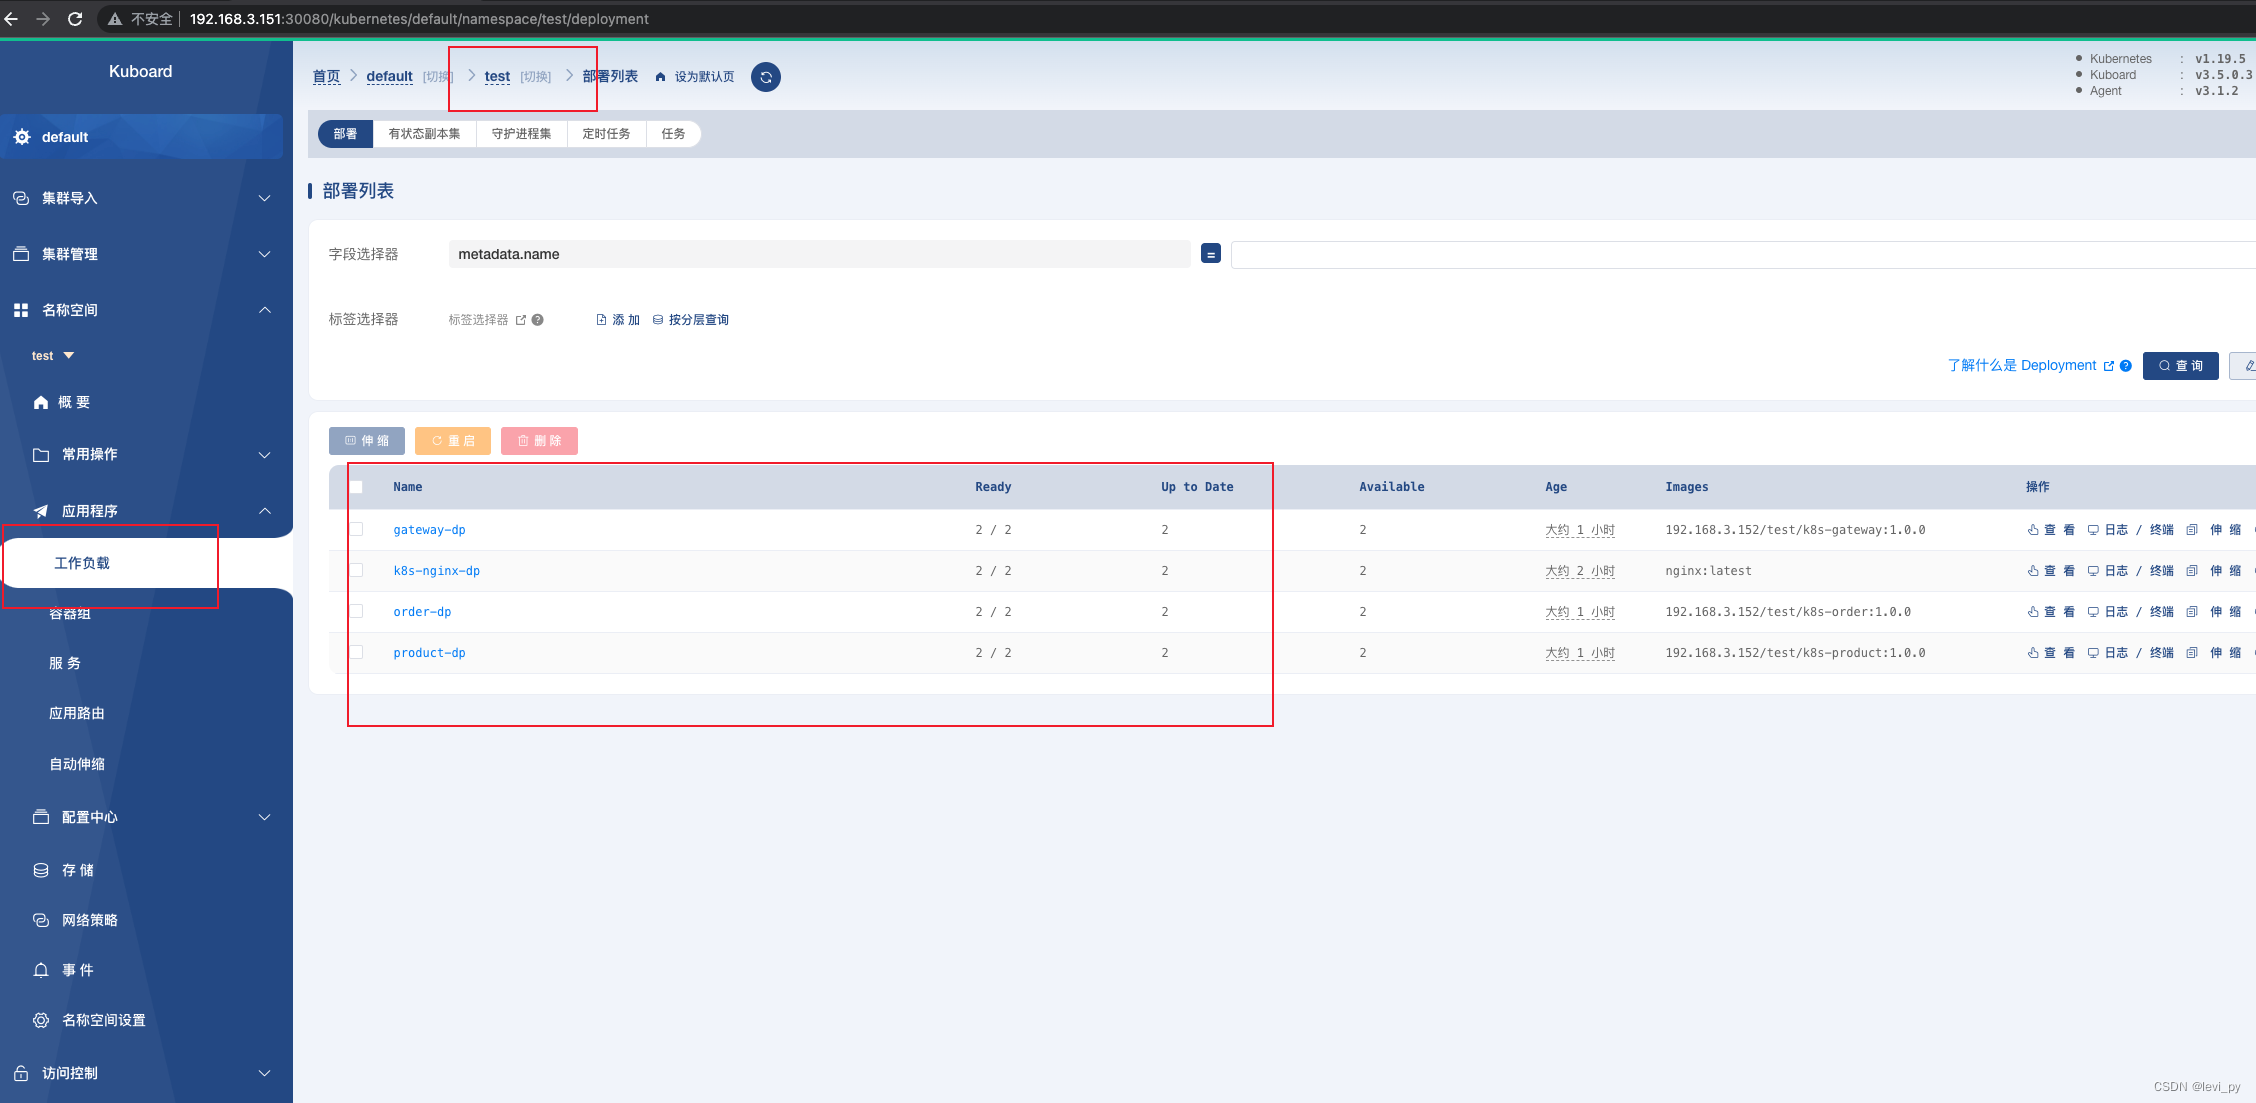Collapse the 应用程序 chevron
This screenshot has height=1103, width=2256.
click(265, 511)
